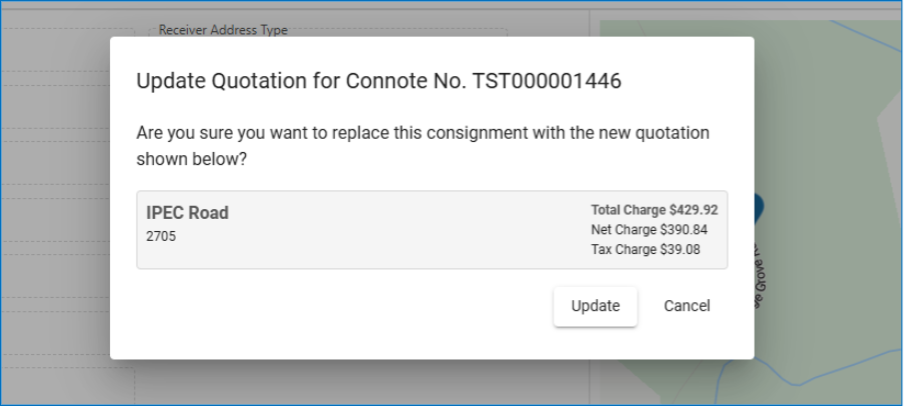
Task: Click the Update button
Action: (x=595, y=306)
